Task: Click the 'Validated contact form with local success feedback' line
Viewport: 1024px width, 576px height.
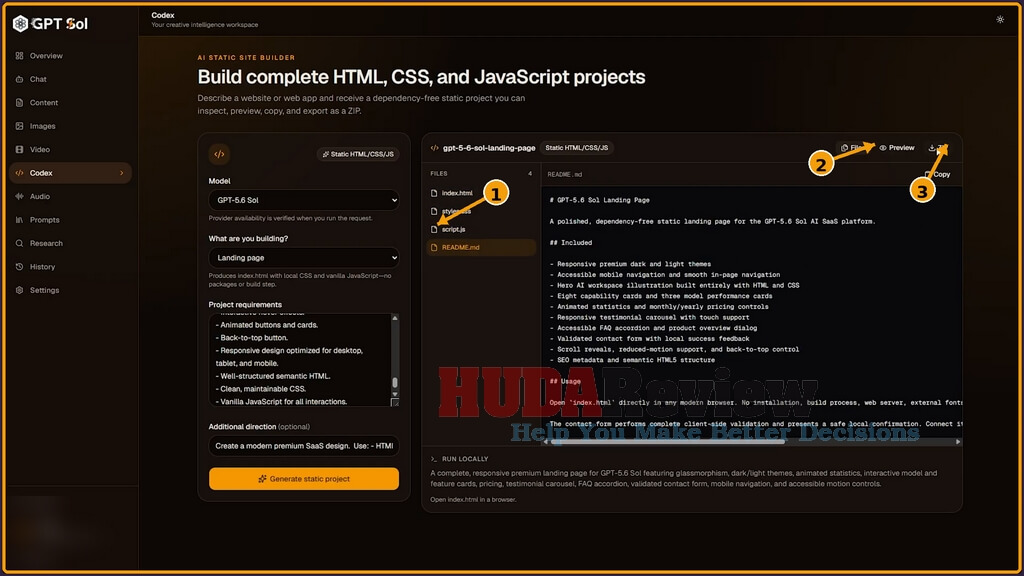Action: 650,339
